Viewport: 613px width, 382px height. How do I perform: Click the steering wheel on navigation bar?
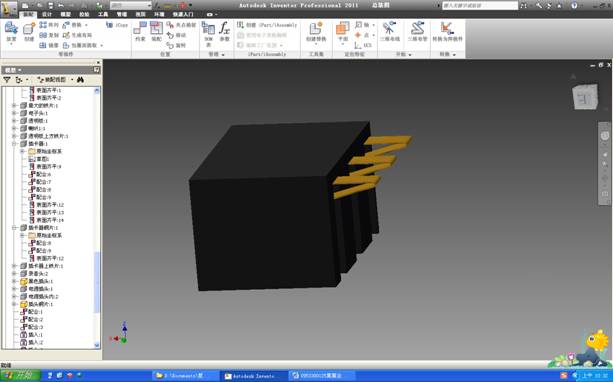(605, 136)
